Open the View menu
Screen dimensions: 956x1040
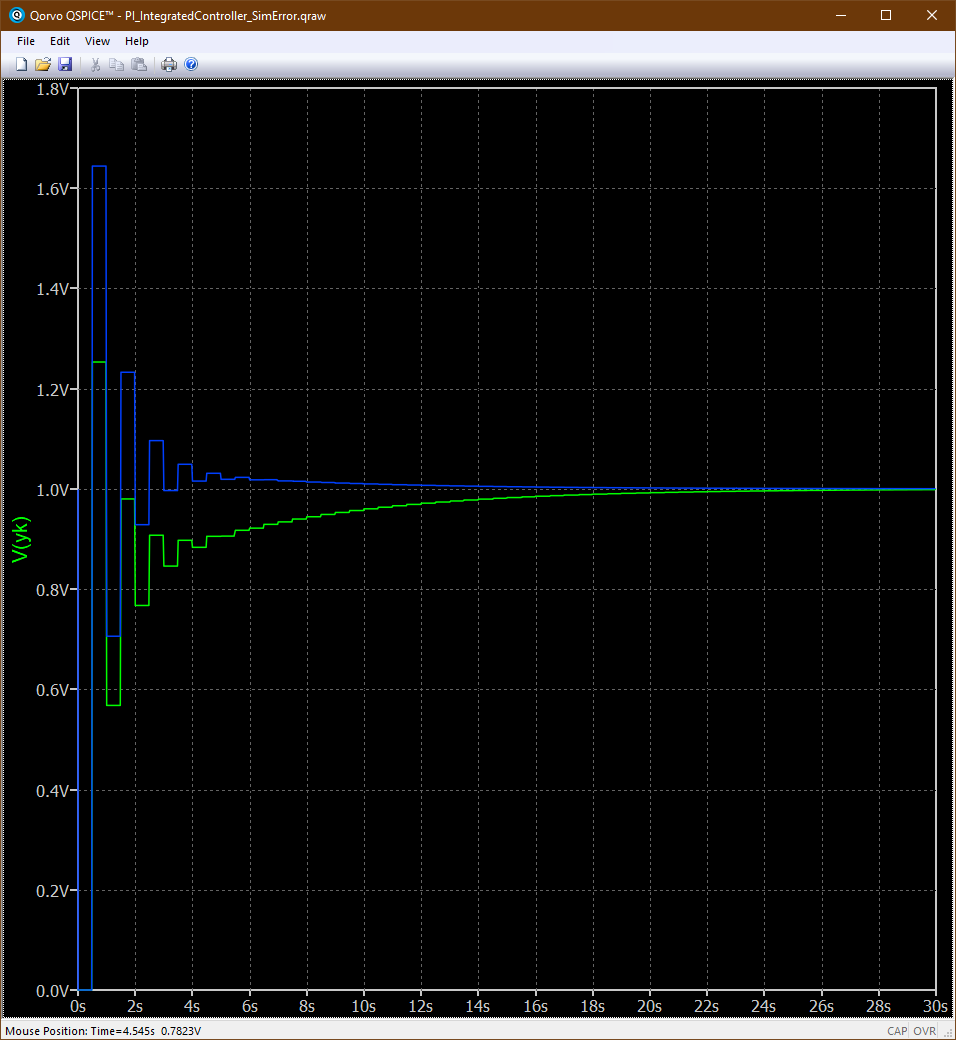pyautogui.click(x=98, y=41)
